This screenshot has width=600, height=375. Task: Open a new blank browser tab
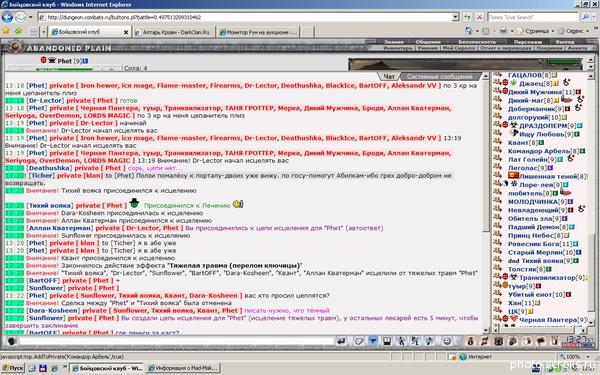point(307,32)
